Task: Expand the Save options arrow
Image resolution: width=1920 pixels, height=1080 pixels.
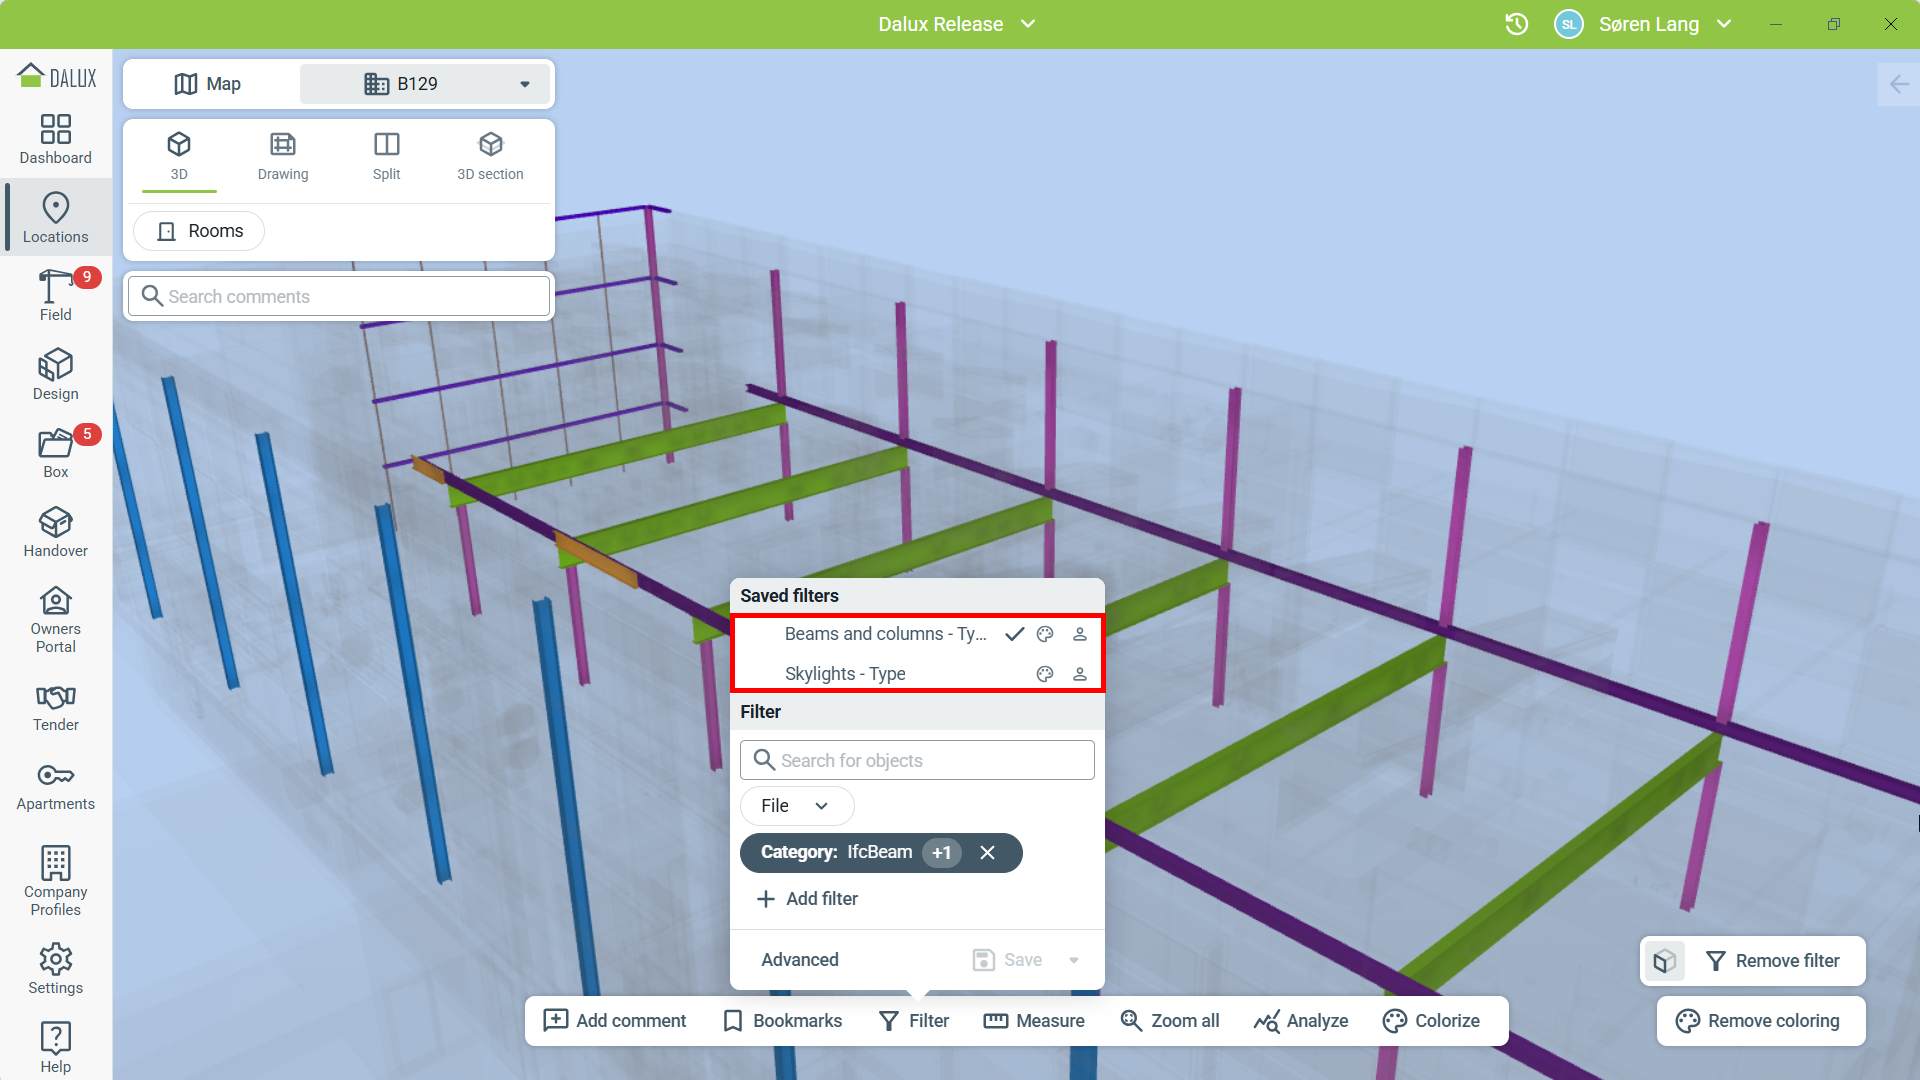Action: click(x=1074, y=960)
